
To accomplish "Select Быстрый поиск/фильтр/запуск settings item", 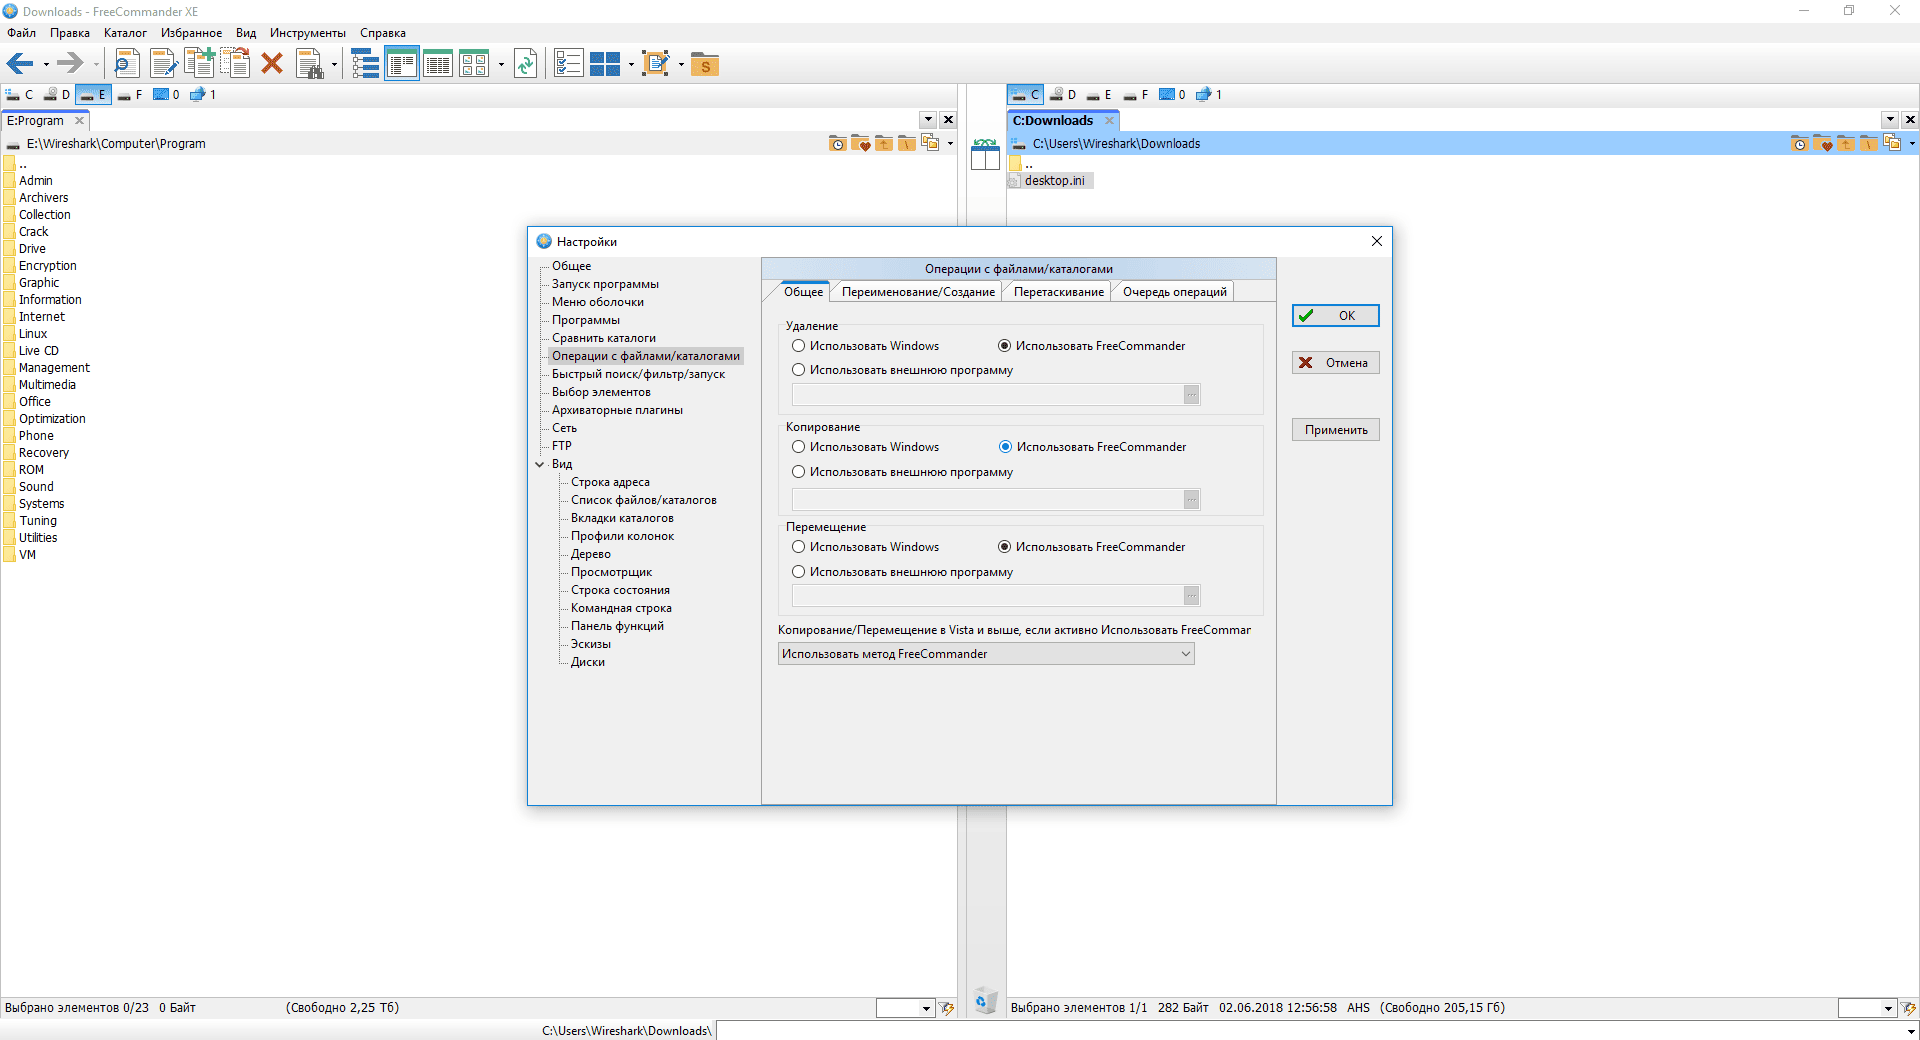I will (x=638, y=374).
